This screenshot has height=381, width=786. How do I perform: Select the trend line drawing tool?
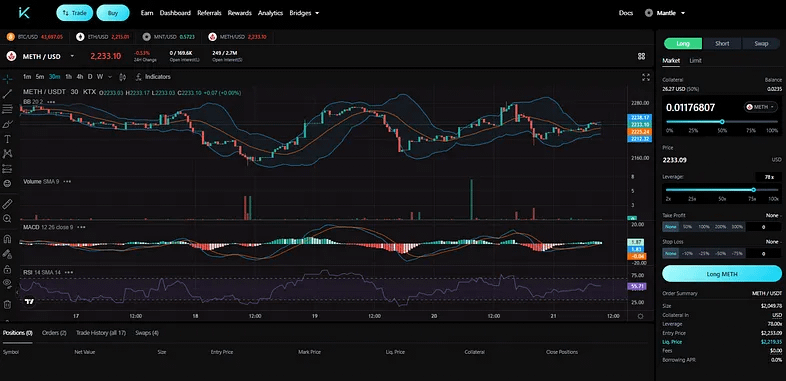tap(8, 94)
